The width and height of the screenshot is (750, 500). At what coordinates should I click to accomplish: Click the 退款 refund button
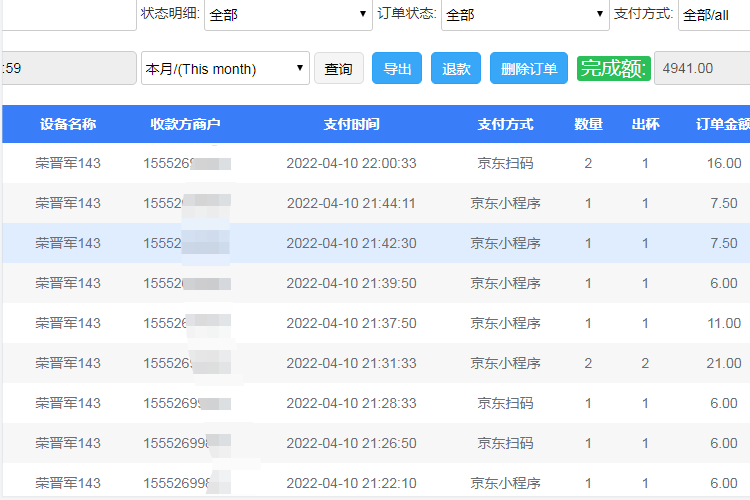[456, 69]
